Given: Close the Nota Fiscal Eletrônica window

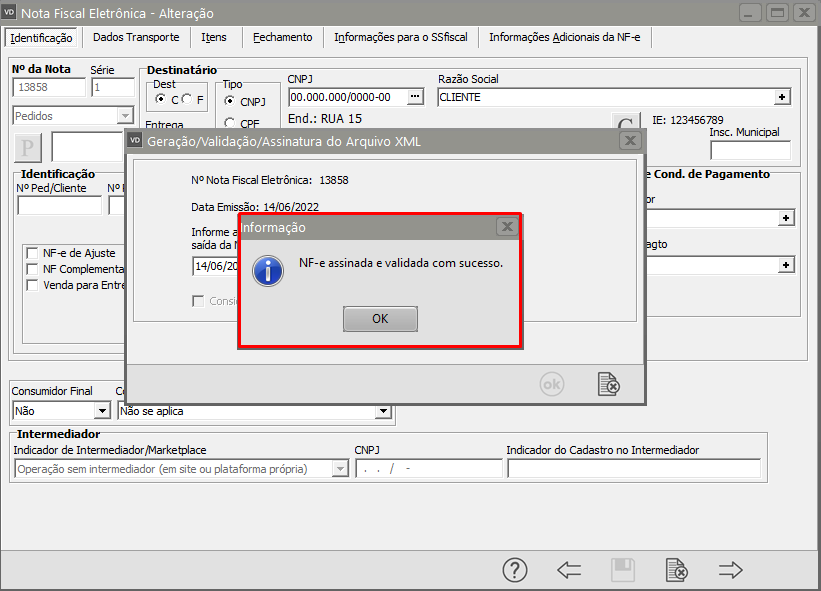Looking at the screenshot, I should point(804,13).
